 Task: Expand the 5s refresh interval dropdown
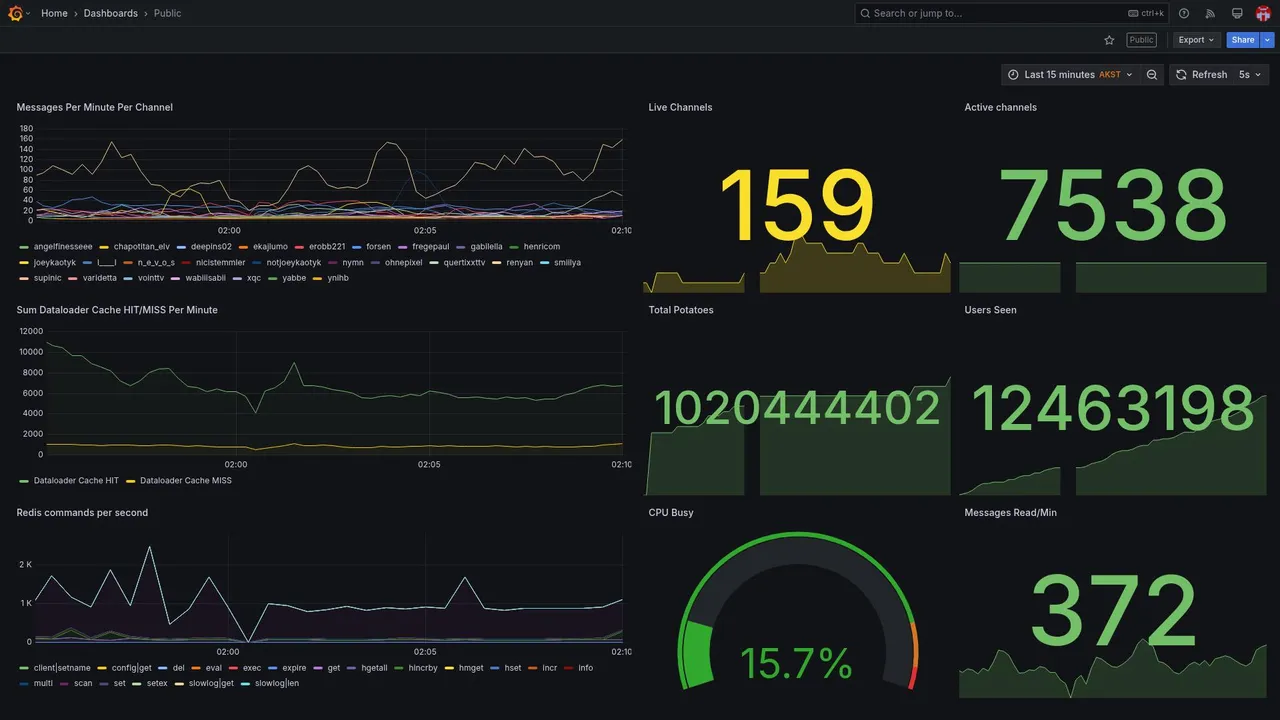point(1250,75)
